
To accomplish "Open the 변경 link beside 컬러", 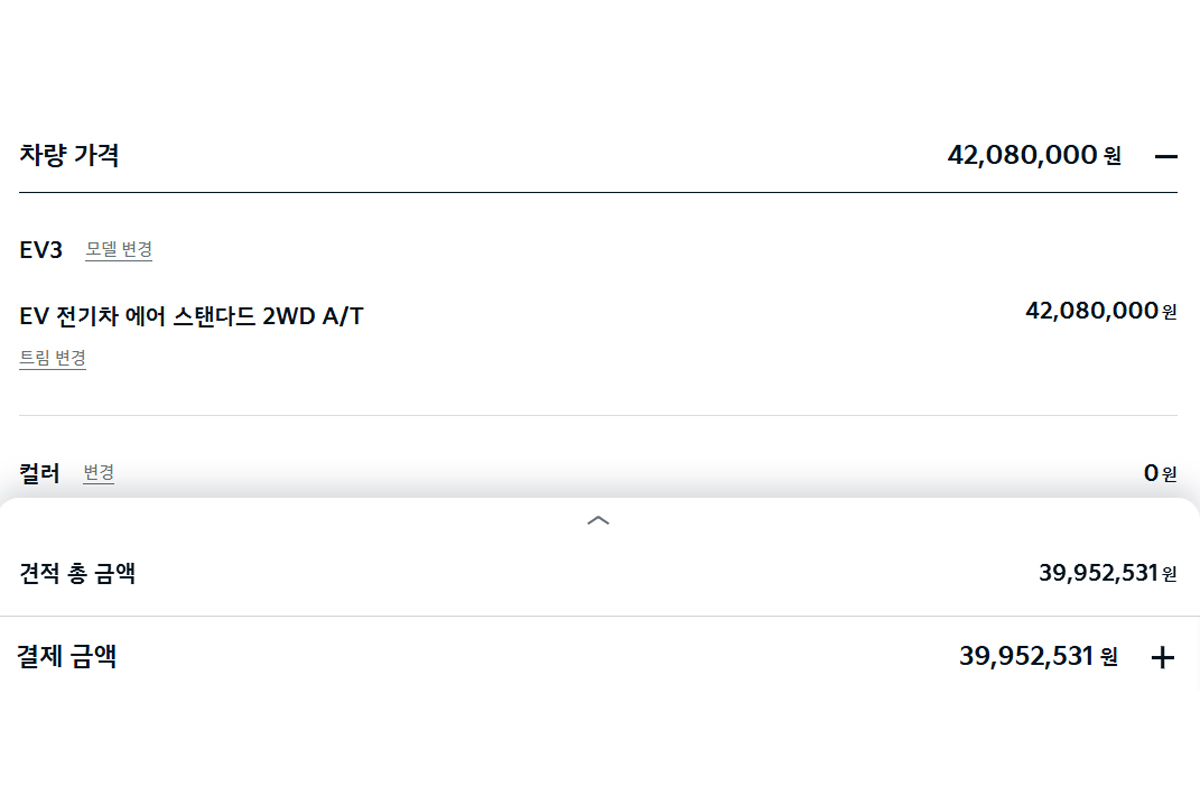I will [x=99, y=473].
